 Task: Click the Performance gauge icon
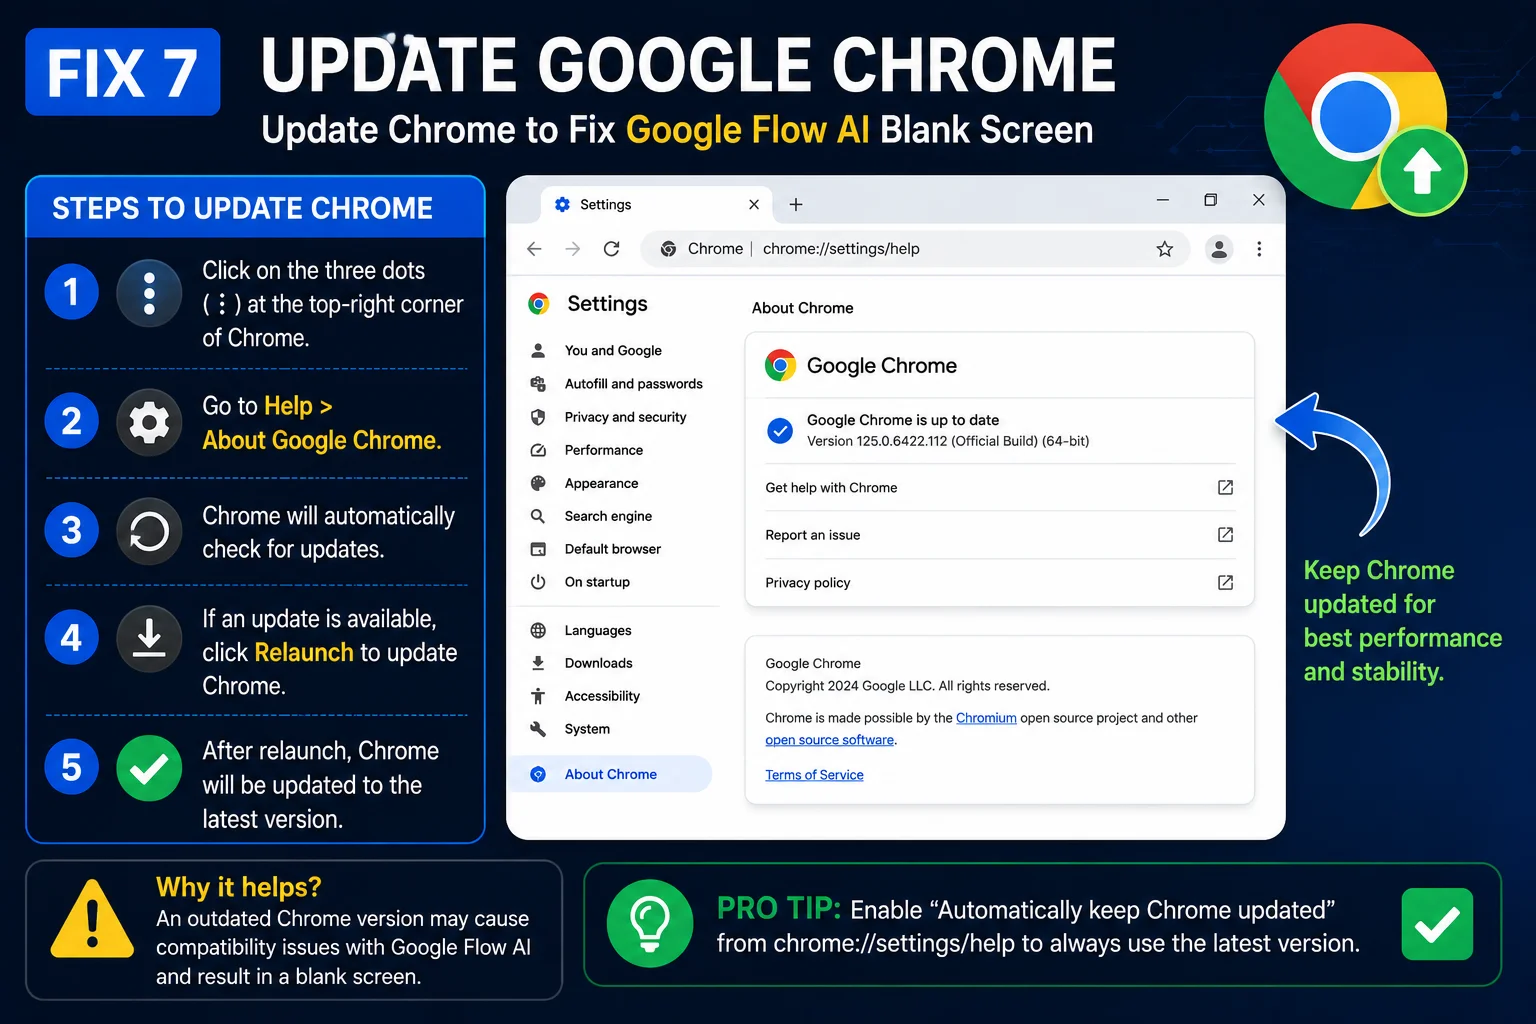(x=538, y=450)
